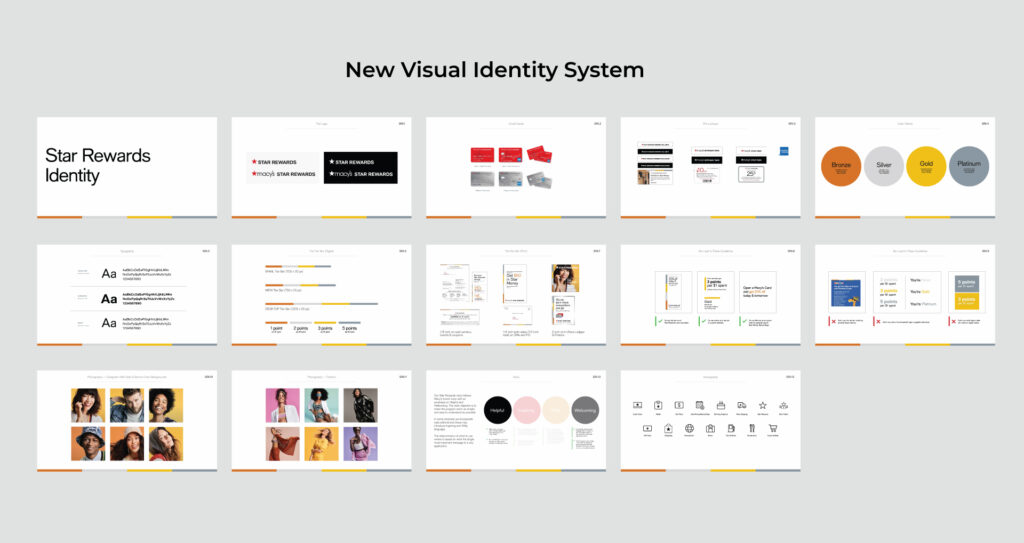Select the dollar bill icon
Image resolution: width=1024 pixels, height=543 pixels.
679,405
